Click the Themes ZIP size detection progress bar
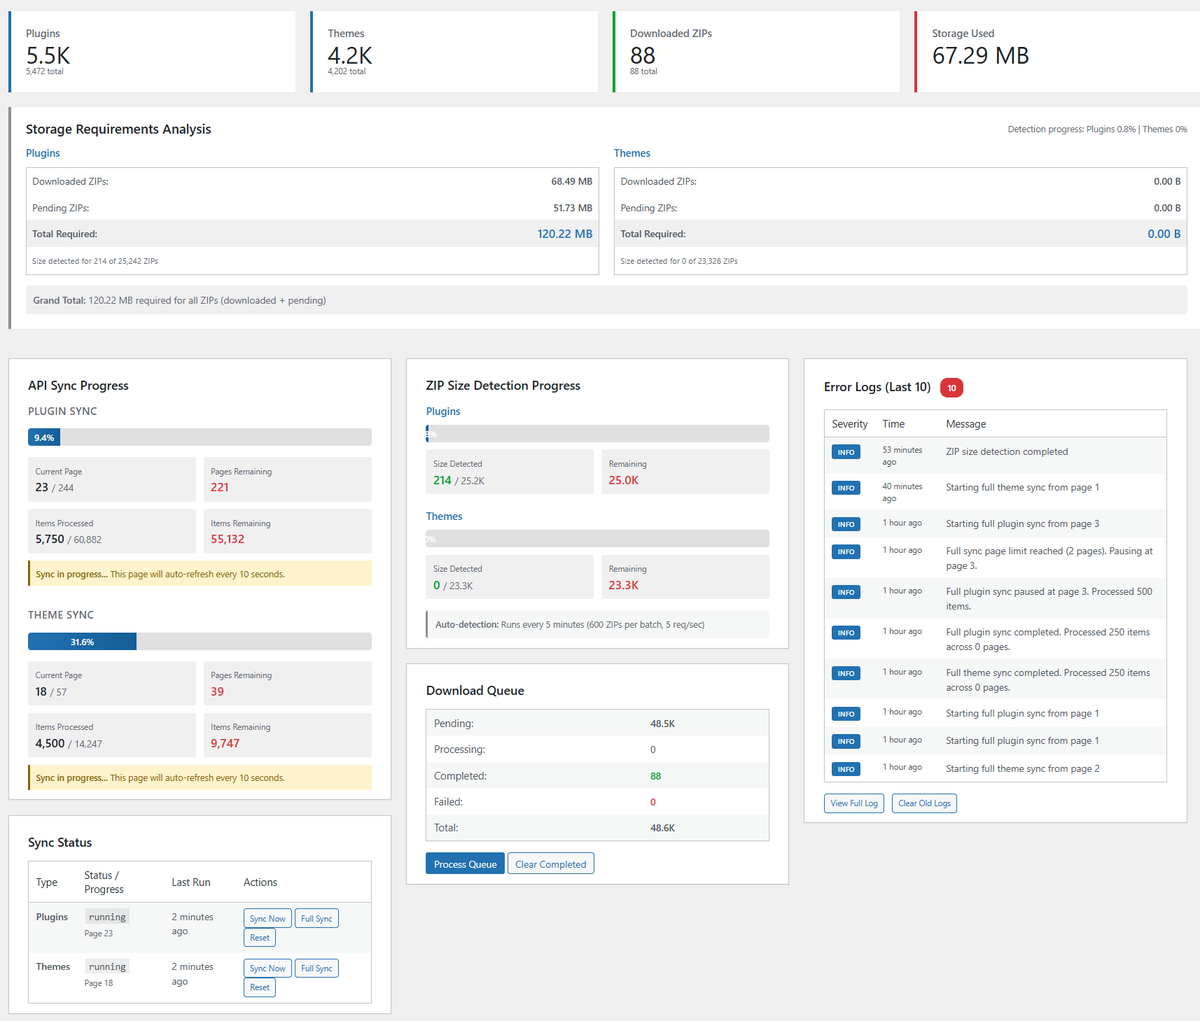The image size is (1200, 1021). coord(598,539)
